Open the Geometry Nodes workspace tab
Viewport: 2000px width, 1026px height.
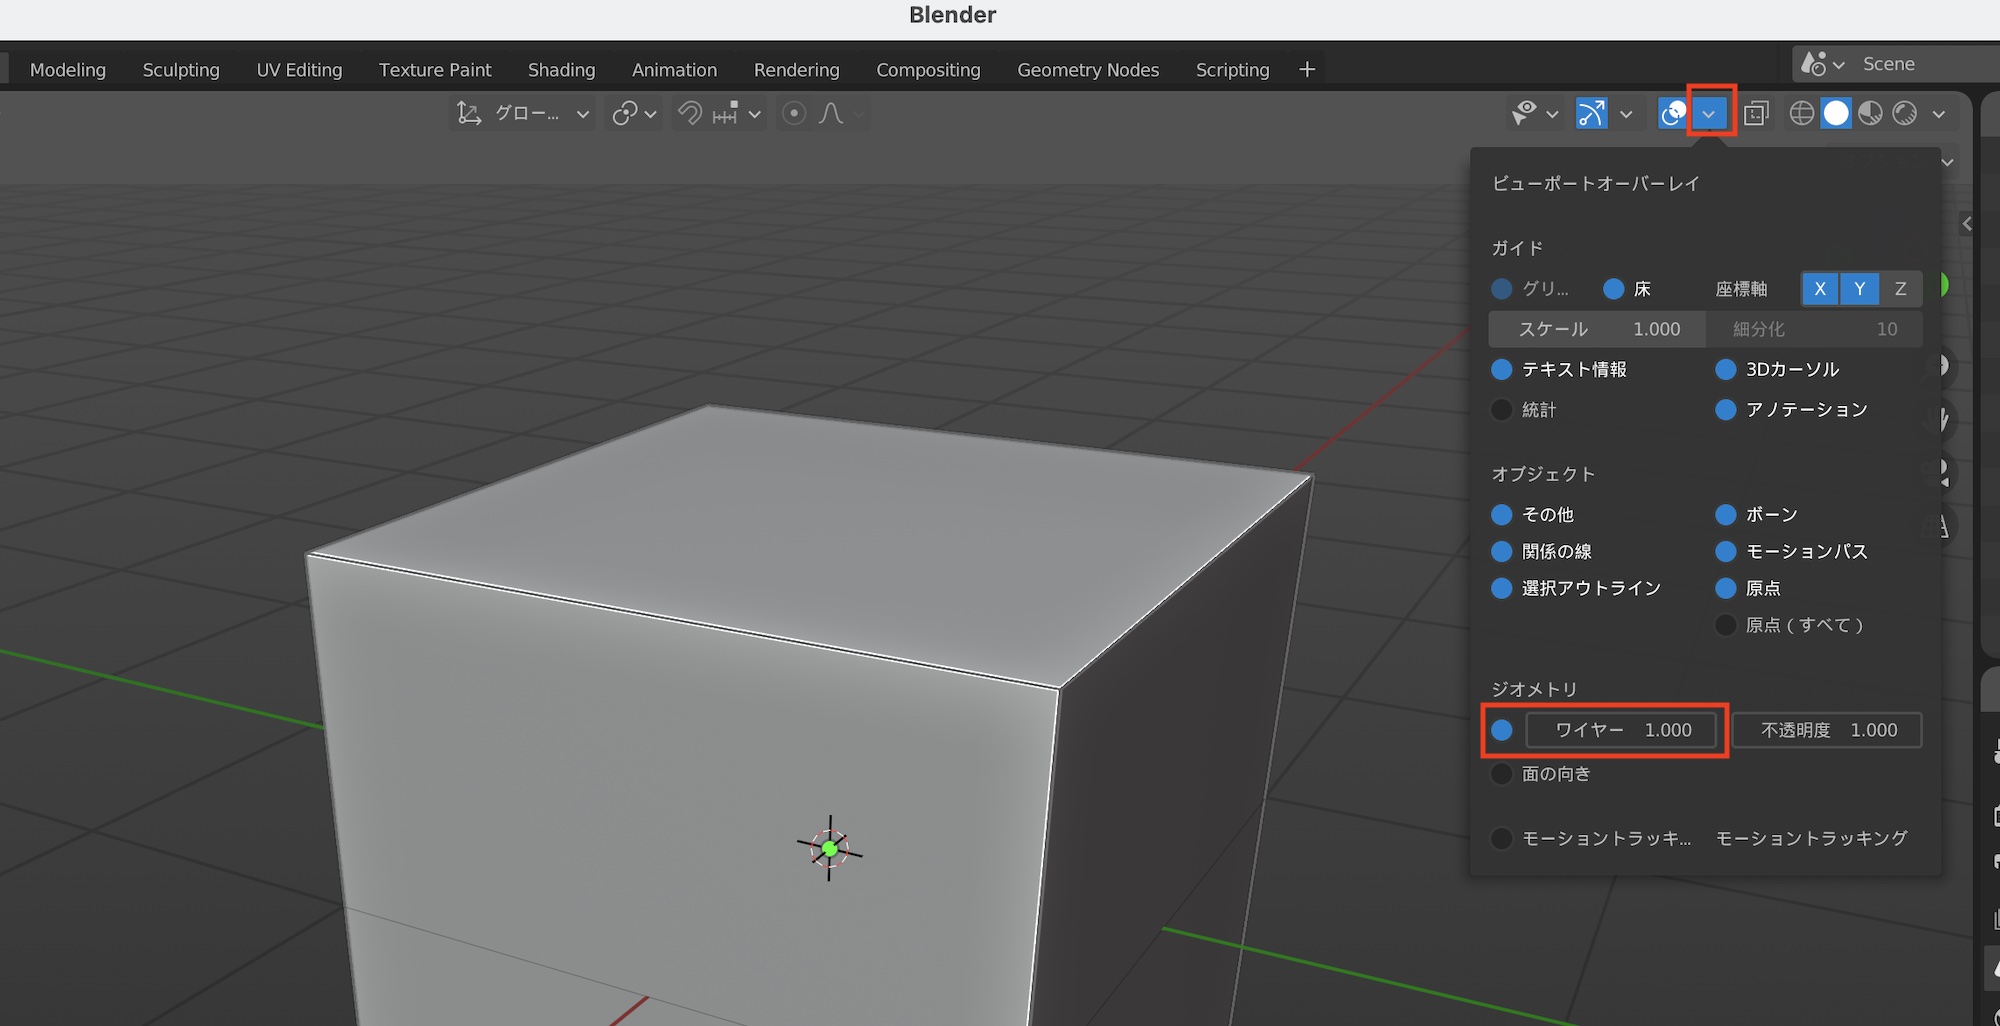click(x=1088, y=70)
